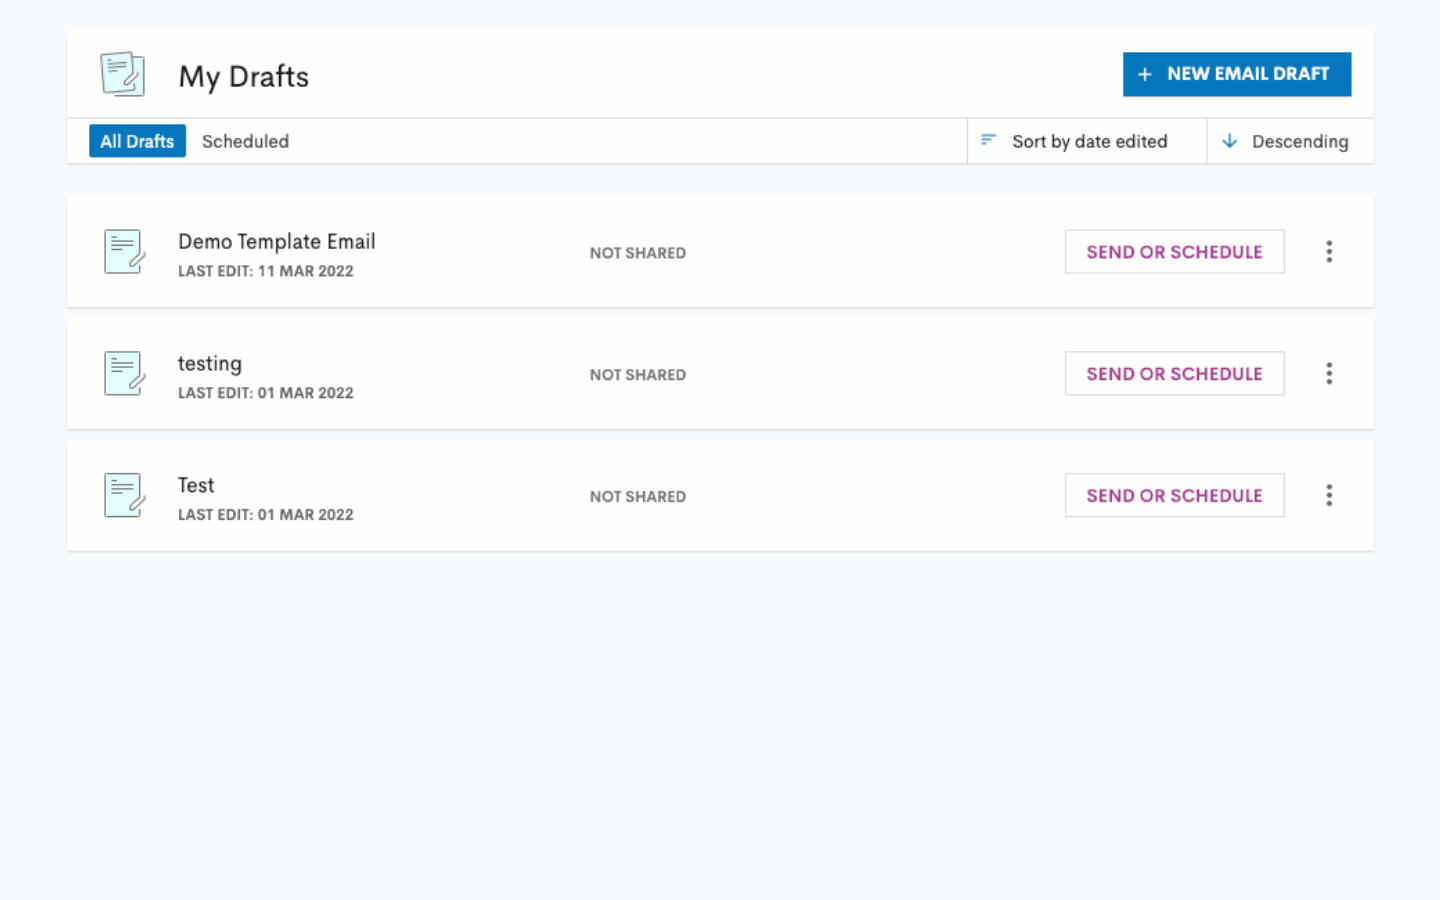The height and width of the screenshot is (900, 1440).
Task: Click the testing draft document icon
Action: coord(125,373)
